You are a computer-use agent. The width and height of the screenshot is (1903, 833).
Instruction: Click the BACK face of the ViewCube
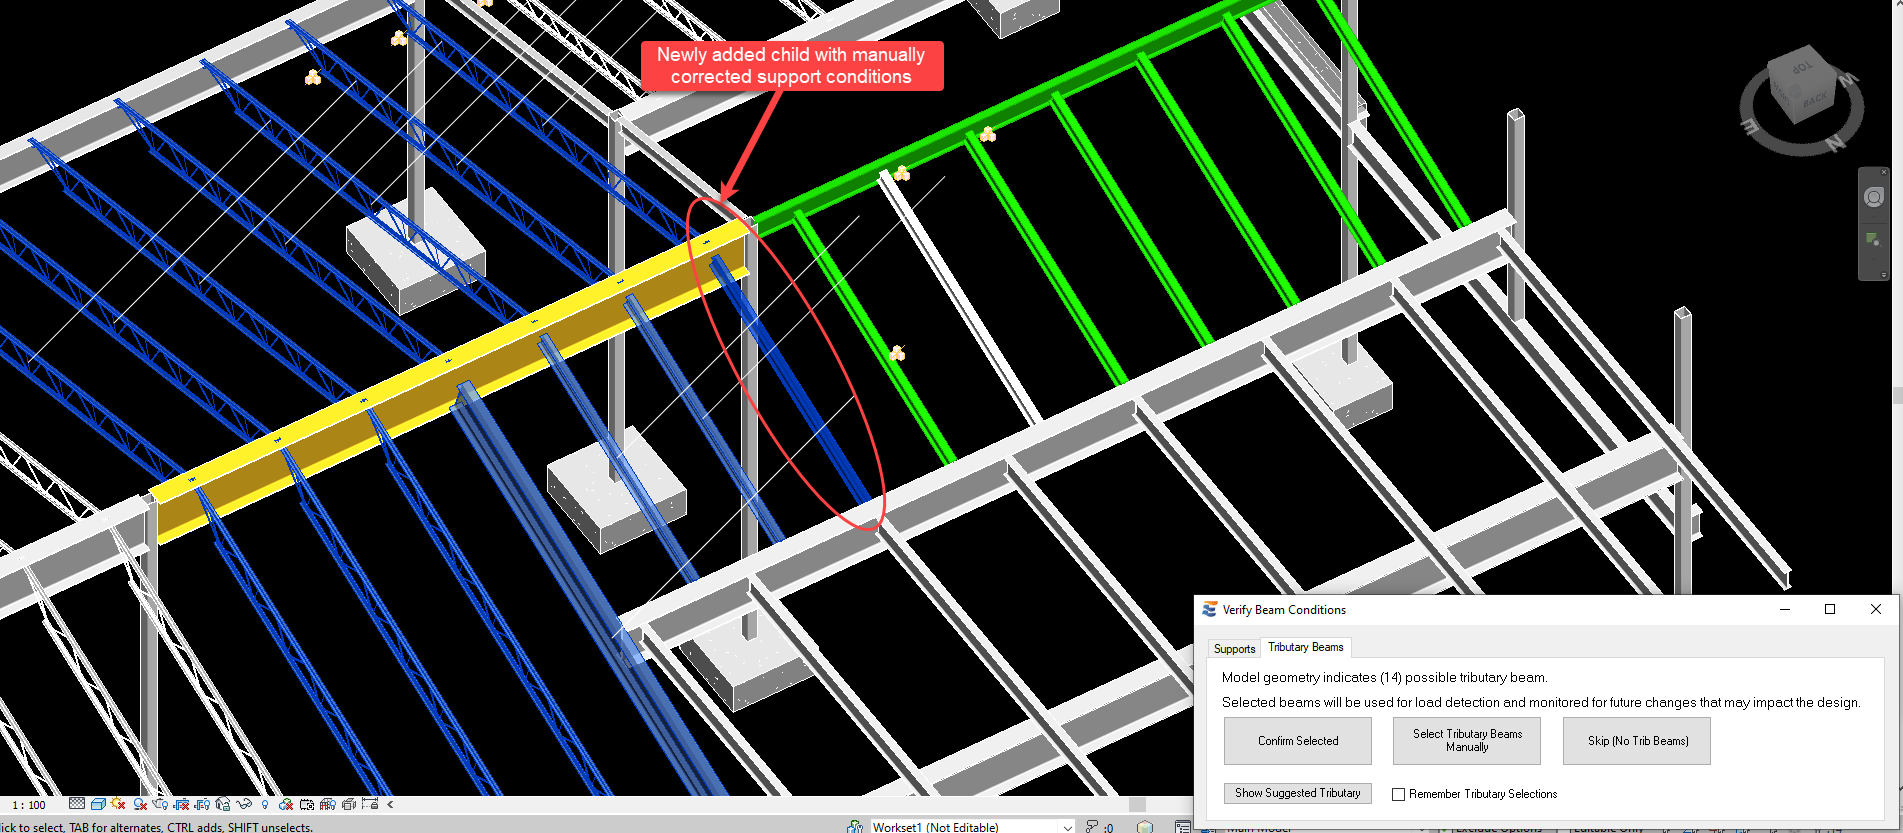click(1814, 99)
